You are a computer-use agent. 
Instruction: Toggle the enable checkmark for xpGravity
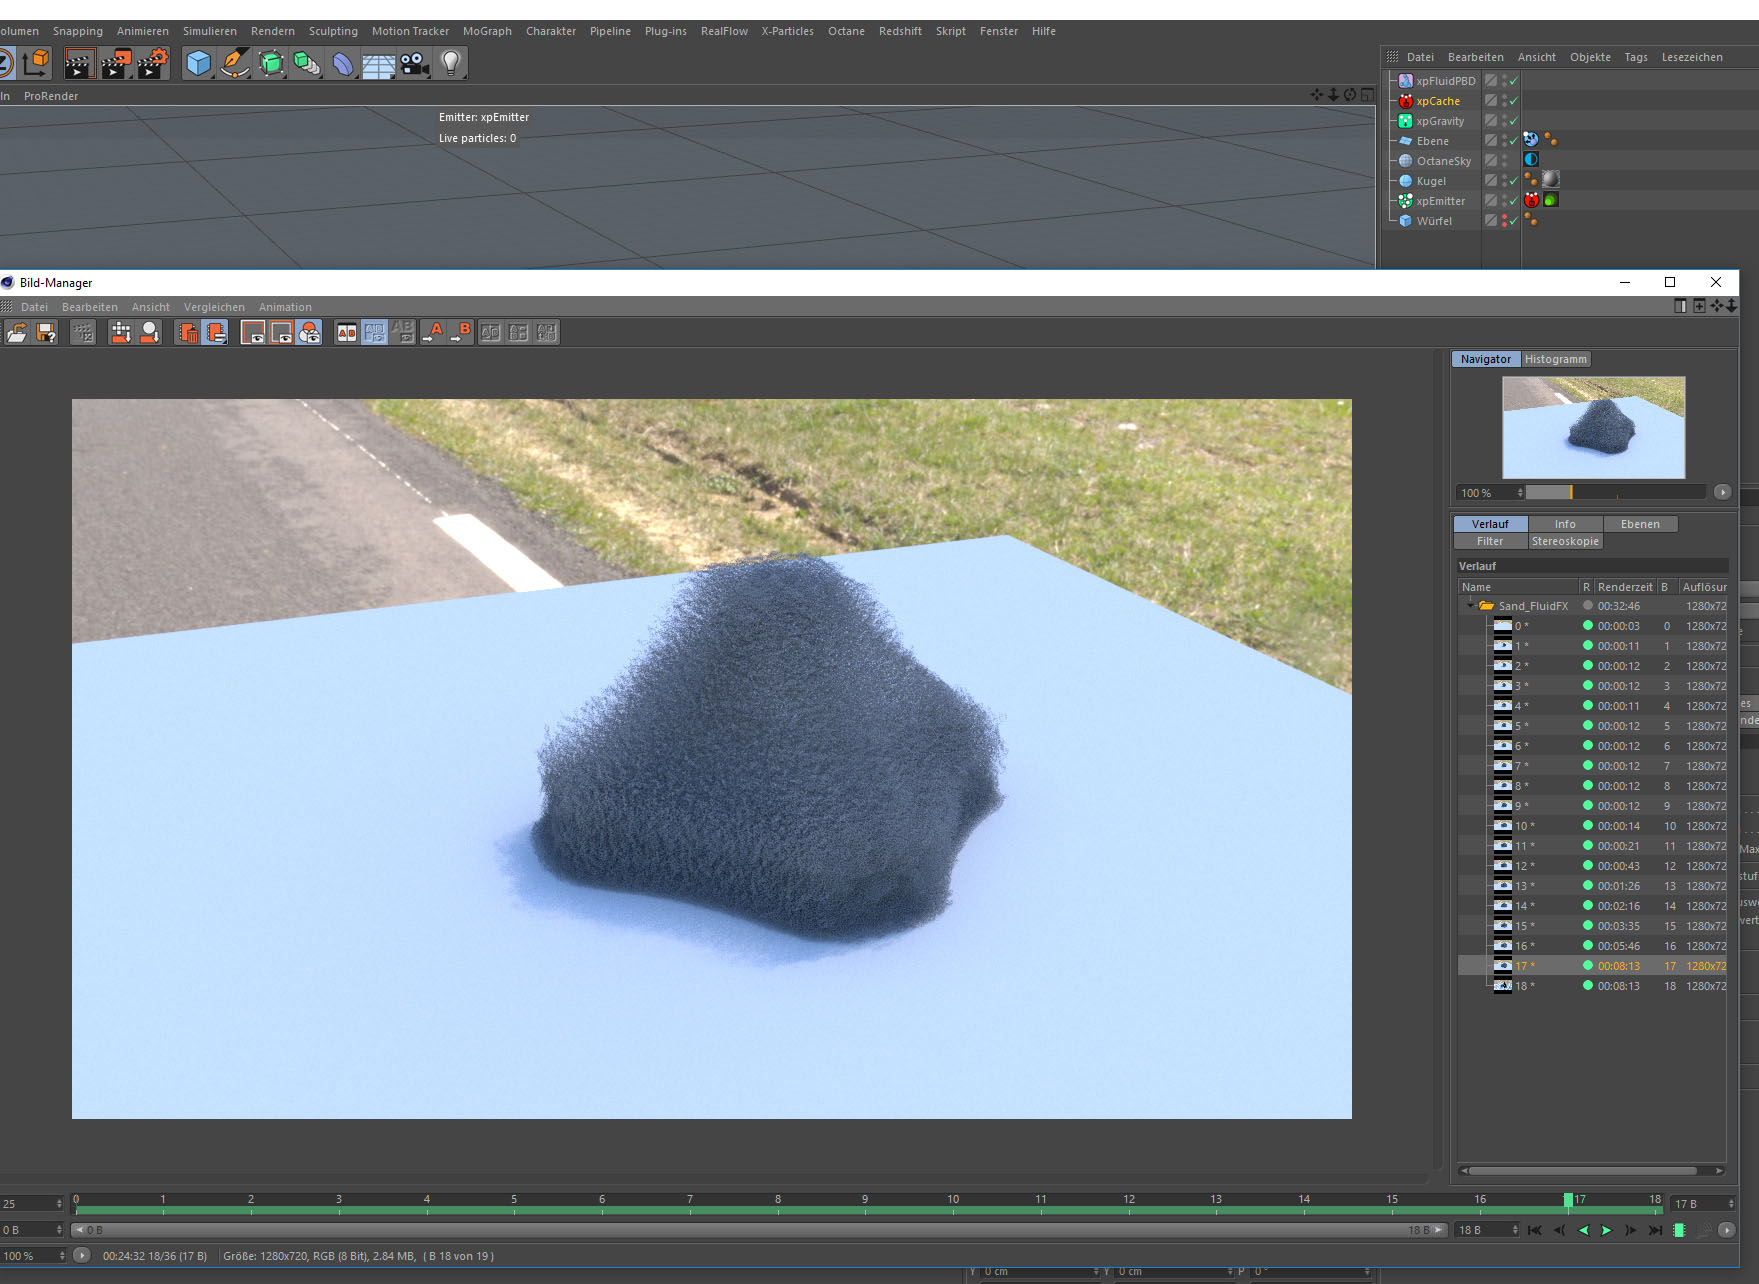pos(1514,121)
